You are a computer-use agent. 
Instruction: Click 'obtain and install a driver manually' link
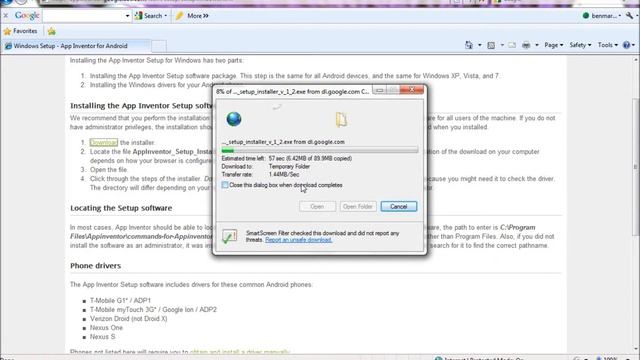(240, 352)
